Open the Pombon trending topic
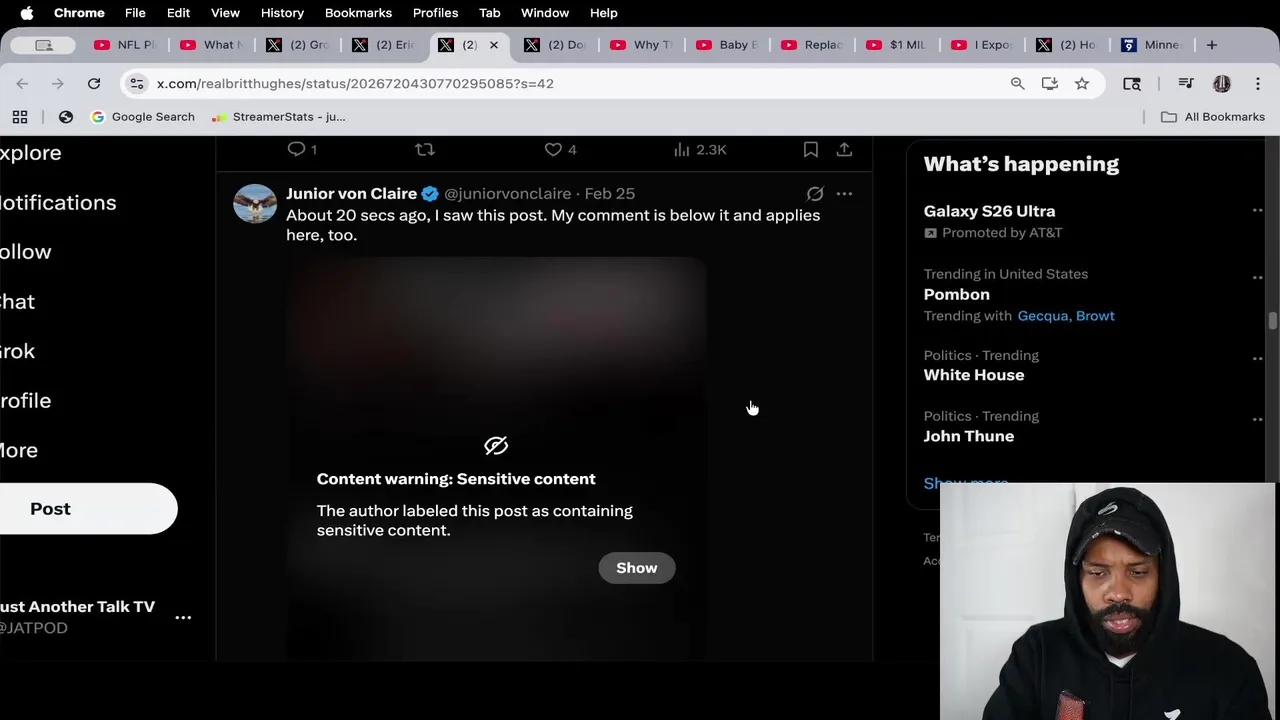This screenshot has width=1280, height=720. click(x=956, y=295)
